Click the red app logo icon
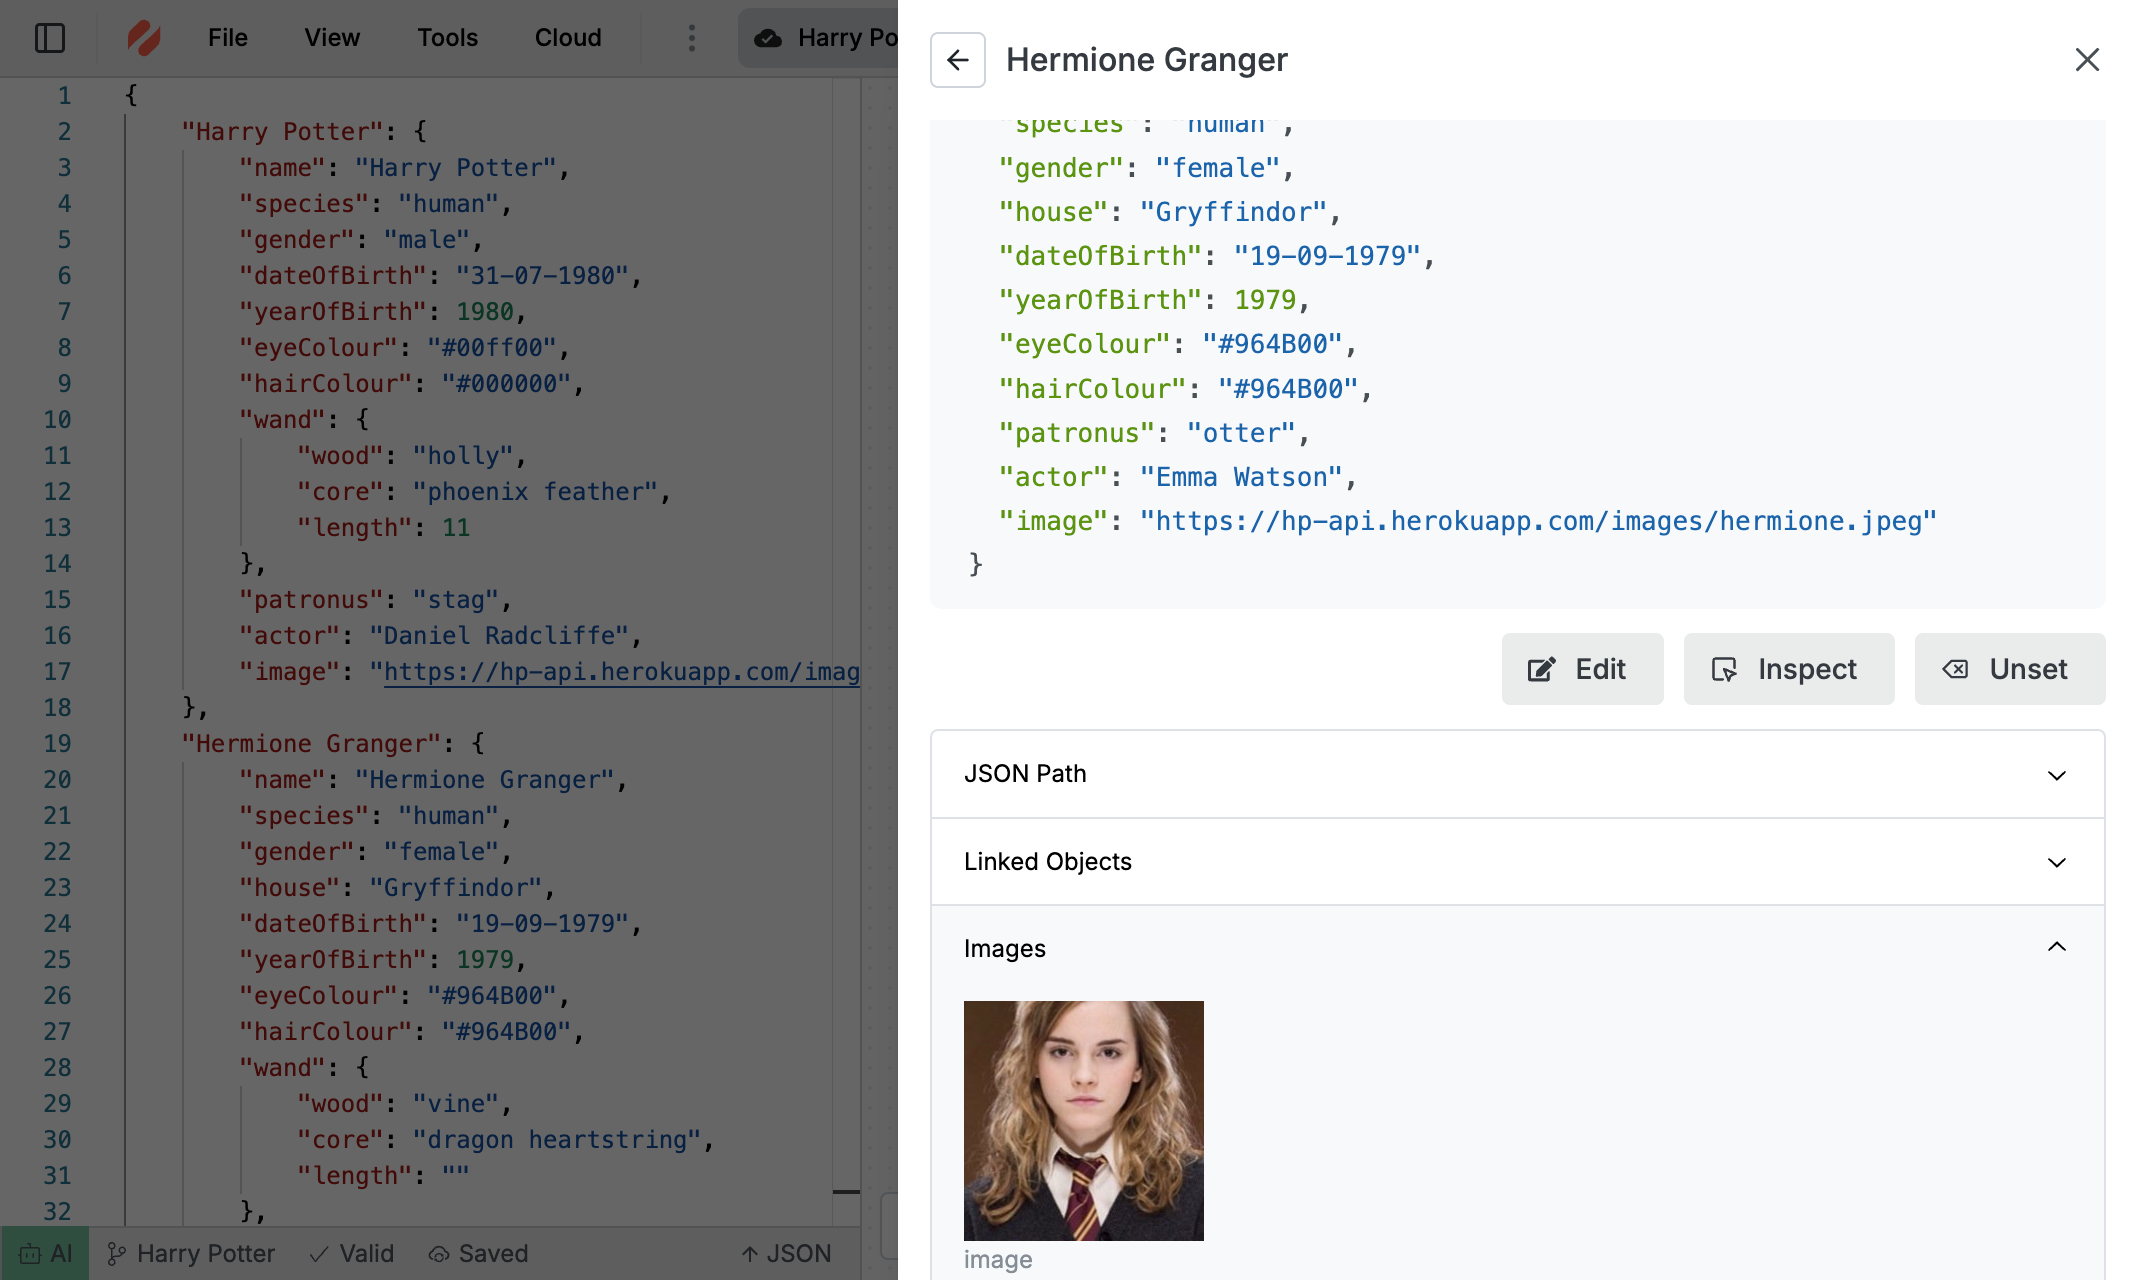 144,38
